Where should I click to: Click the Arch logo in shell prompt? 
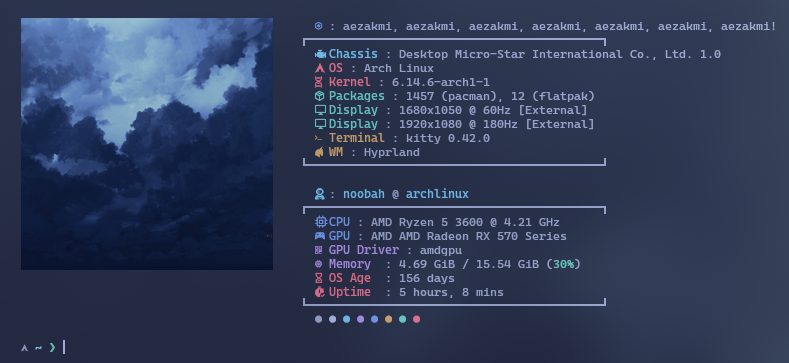(x=24, y=348)
